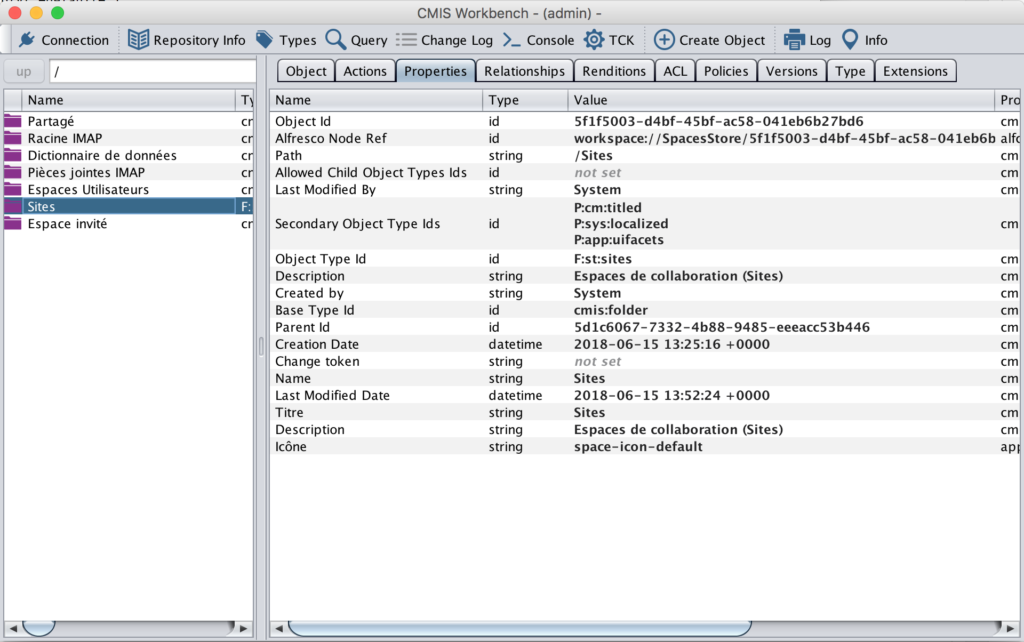
Task: Select Espaces Utilisateurs folder name
Action: (x=88, y=189)
